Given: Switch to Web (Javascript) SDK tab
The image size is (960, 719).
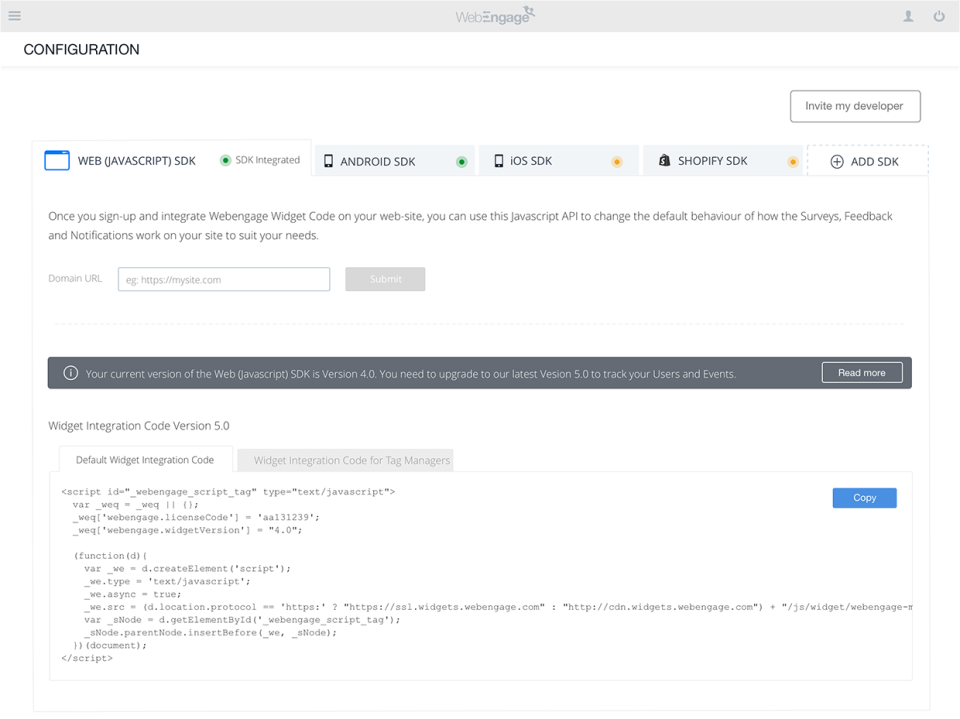Looking at the screenshot, I should [x=171, y=159].
